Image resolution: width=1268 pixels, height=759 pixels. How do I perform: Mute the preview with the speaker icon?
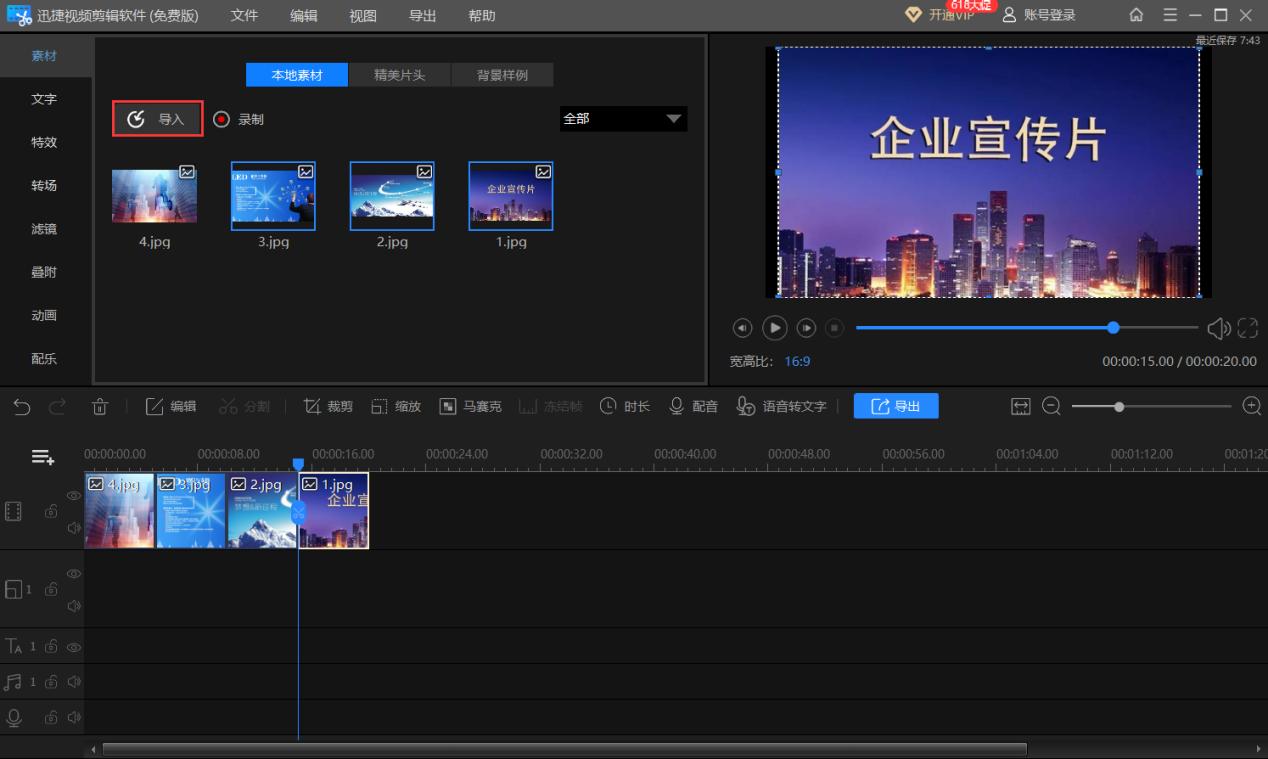click(1219, 328)
